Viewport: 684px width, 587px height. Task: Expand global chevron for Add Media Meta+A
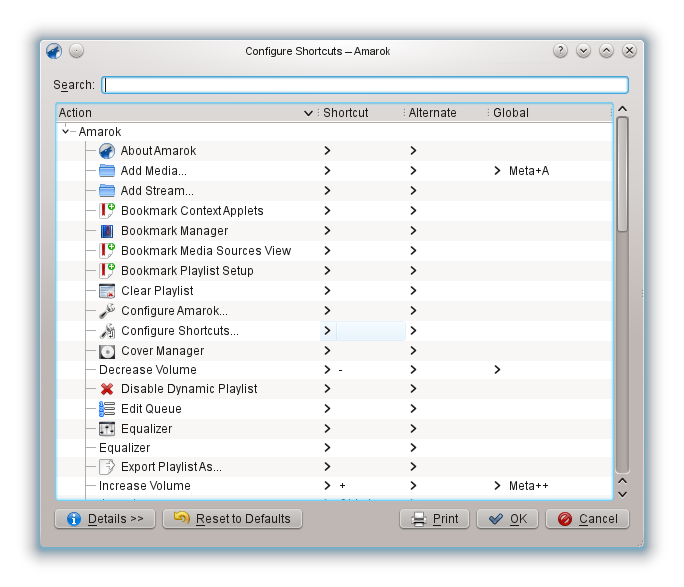pos(497,171)
